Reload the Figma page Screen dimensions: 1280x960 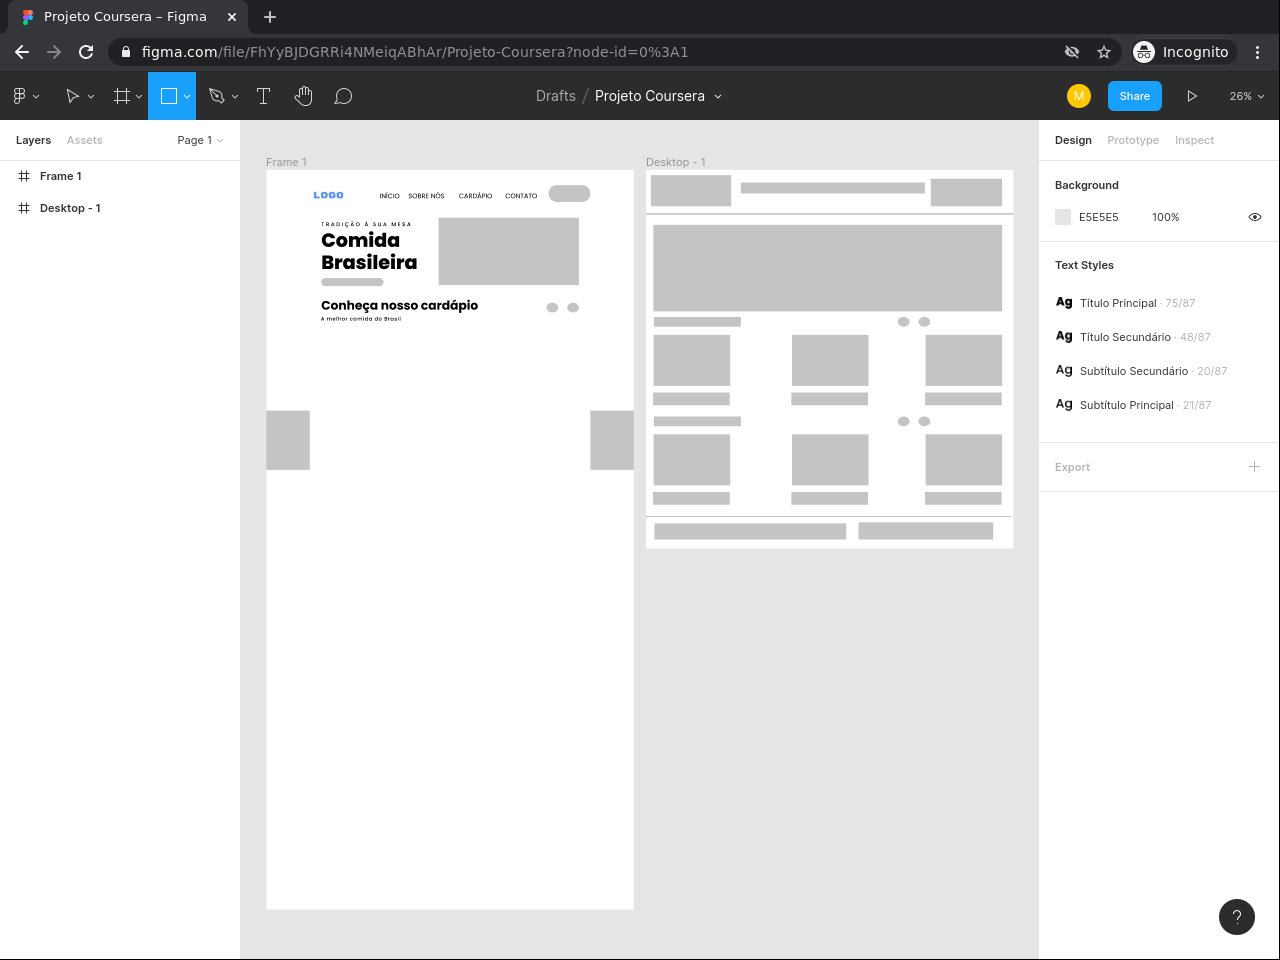pyautogui.click(x=86, y=52)
